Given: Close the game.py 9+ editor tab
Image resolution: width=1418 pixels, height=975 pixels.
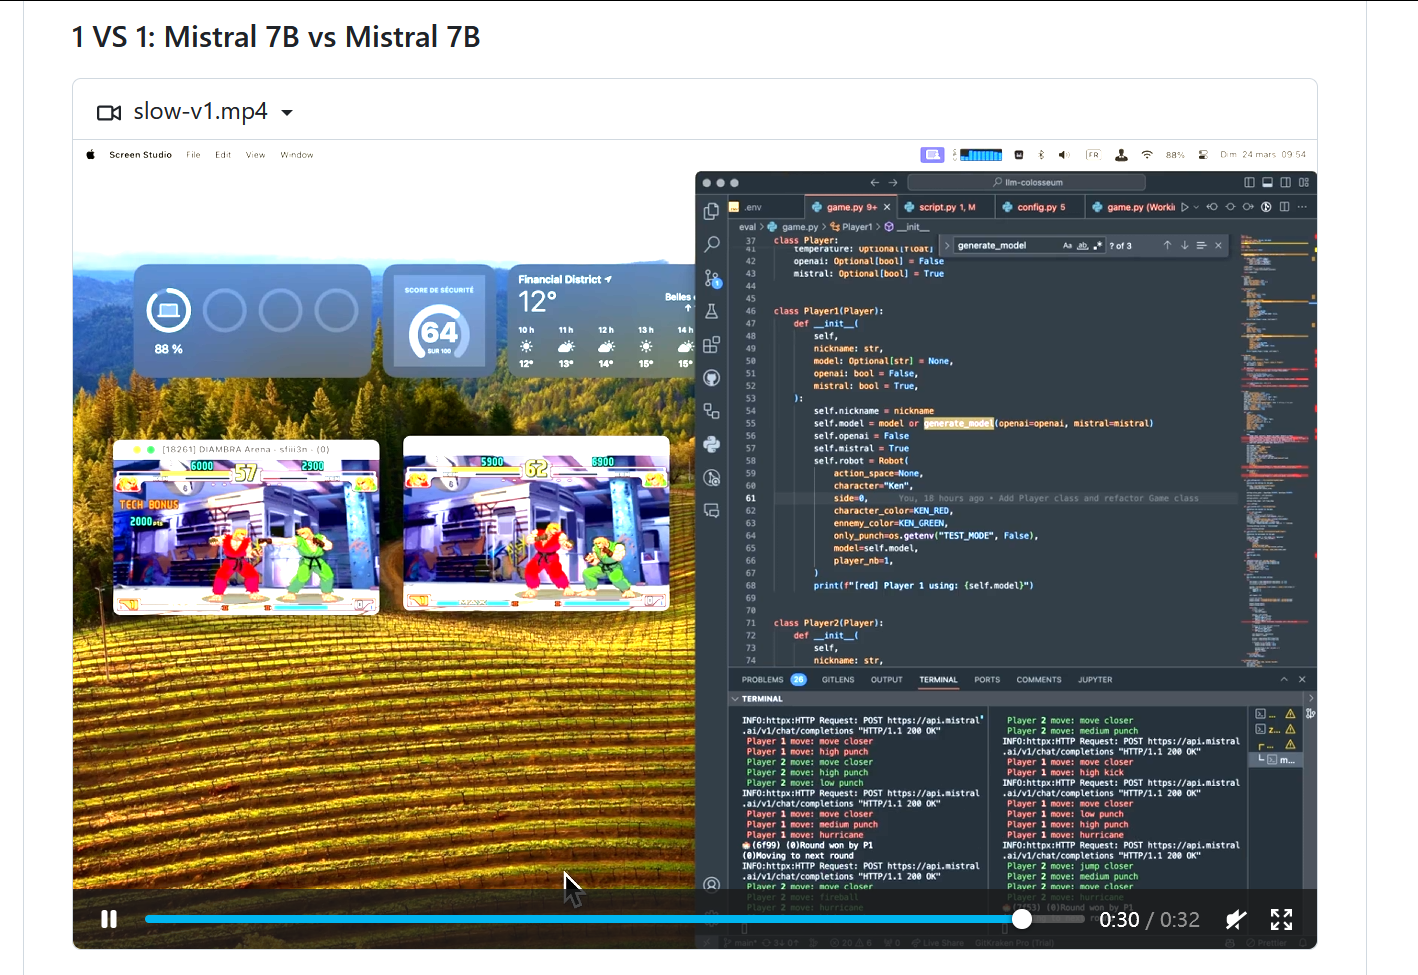Looking at the screenshot, I should (x=887, y=207).
